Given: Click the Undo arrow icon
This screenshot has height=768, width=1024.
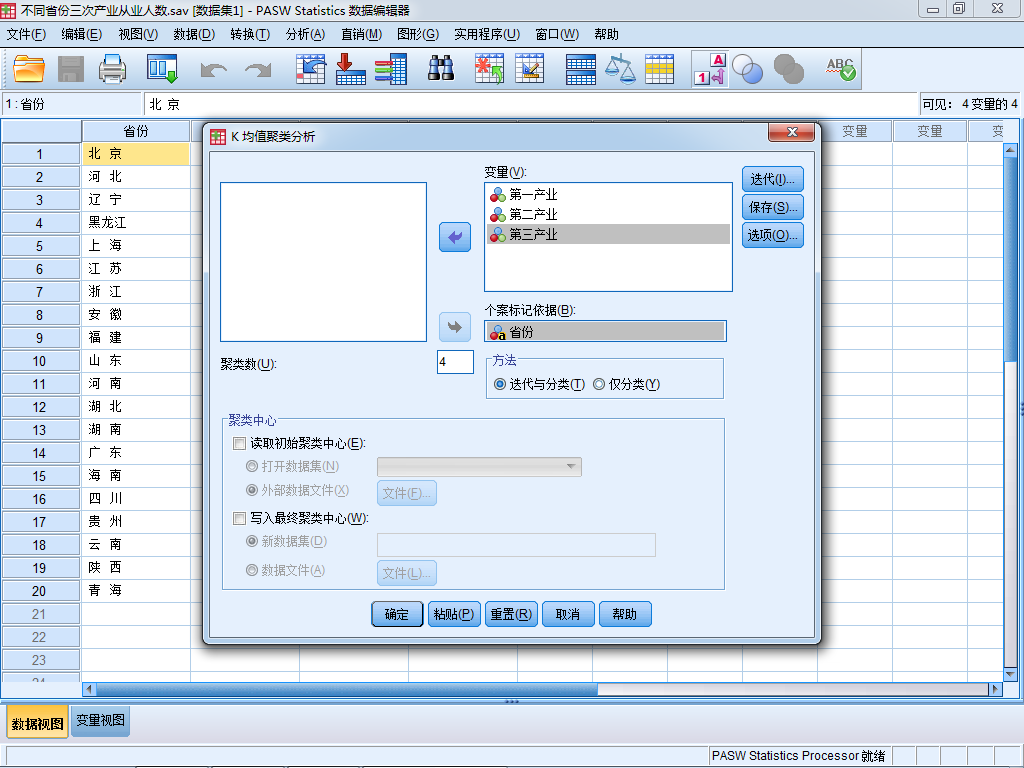Looking at the screenshot, I should pos(214,70).
